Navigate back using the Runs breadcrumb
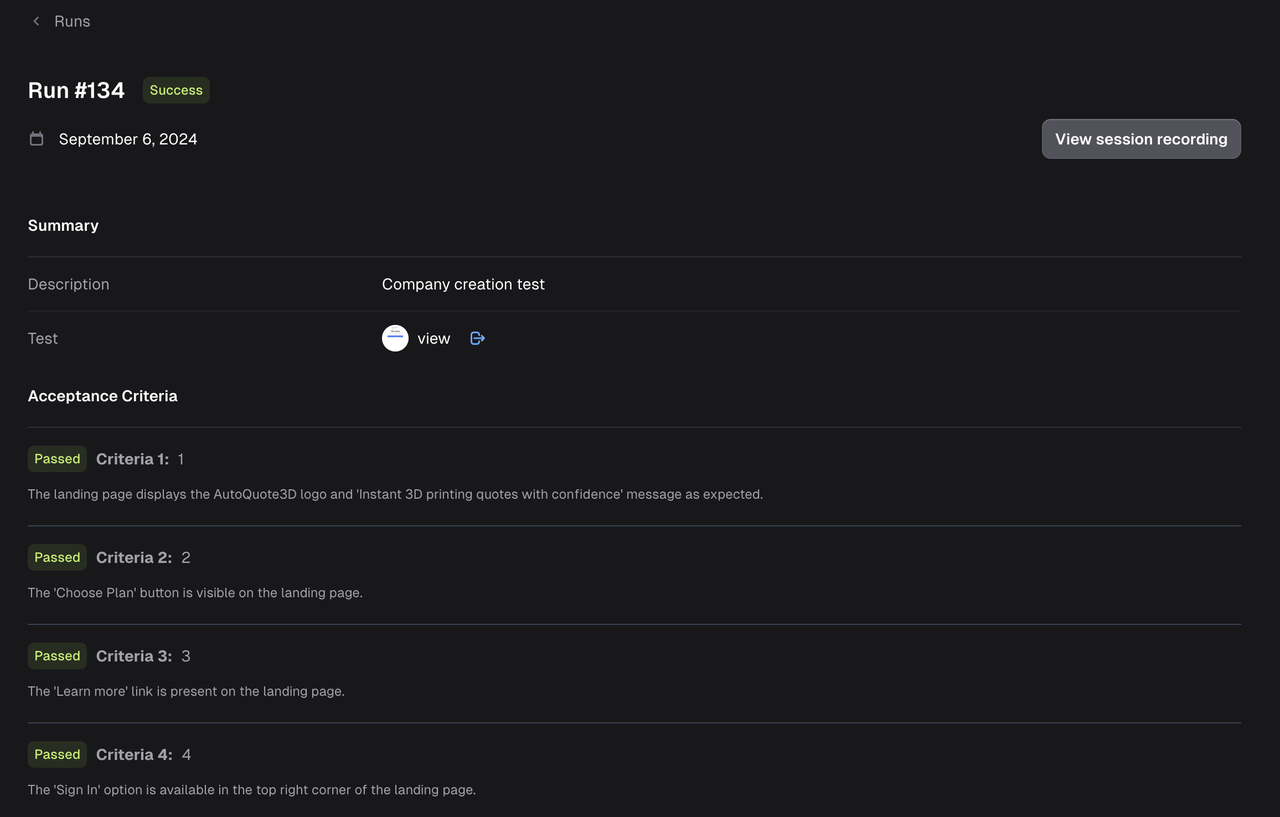Screen dimensions: 1280x817 pyautogui.click(x=71, y=20)
